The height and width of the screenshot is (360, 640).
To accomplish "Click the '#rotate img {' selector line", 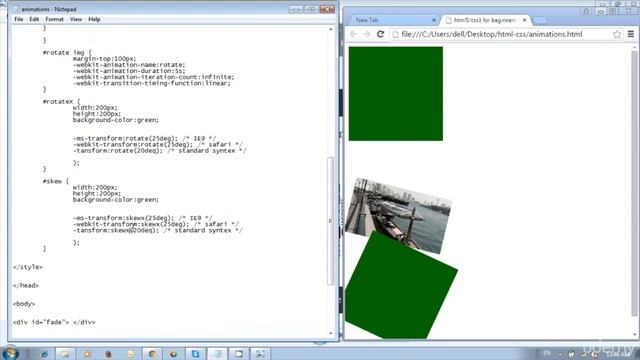I will coord(67,53).
